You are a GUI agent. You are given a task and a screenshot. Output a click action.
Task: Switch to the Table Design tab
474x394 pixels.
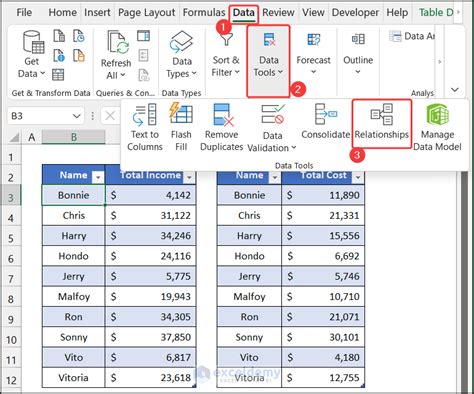tap(436, 13)
